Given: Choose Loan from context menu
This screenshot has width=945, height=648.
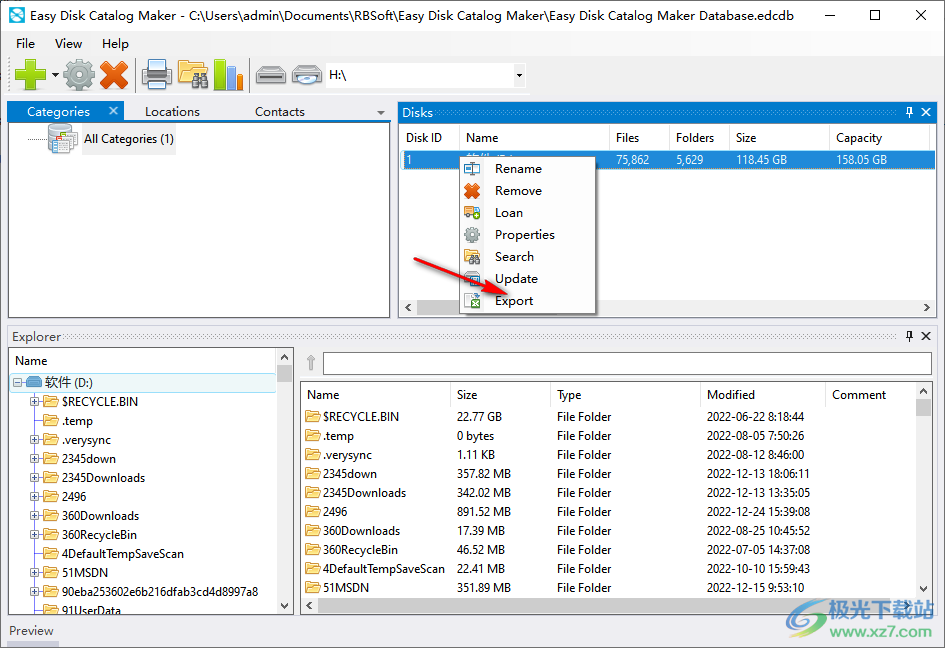Looking at the screenshot, I should (x=527, y=213).
